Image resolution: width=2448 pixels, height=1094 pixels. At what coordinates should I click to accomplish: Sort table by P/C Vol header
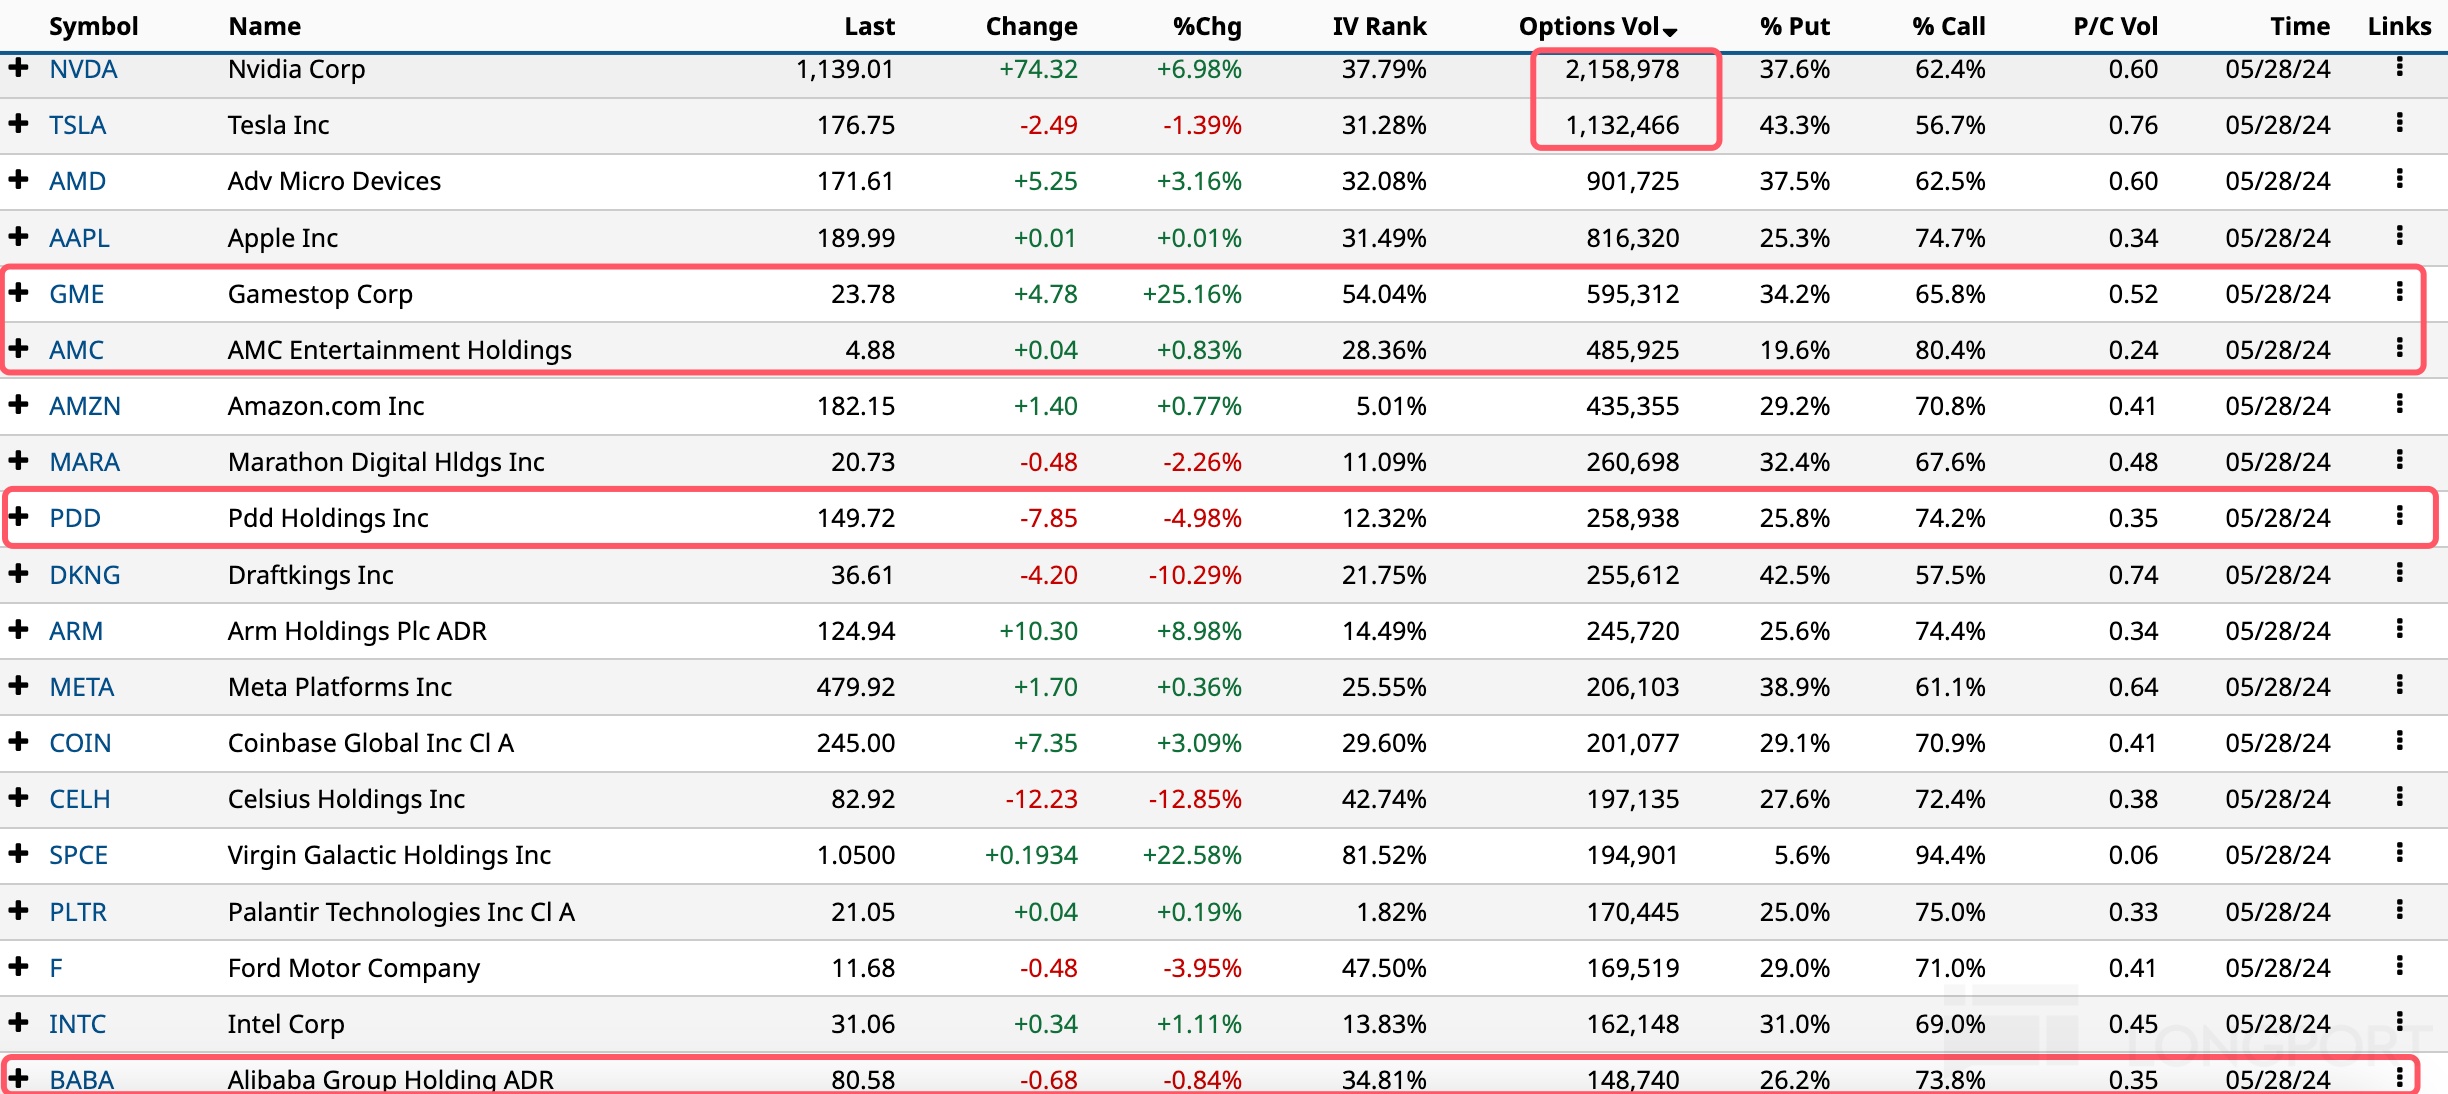(x=2115, y=27)
